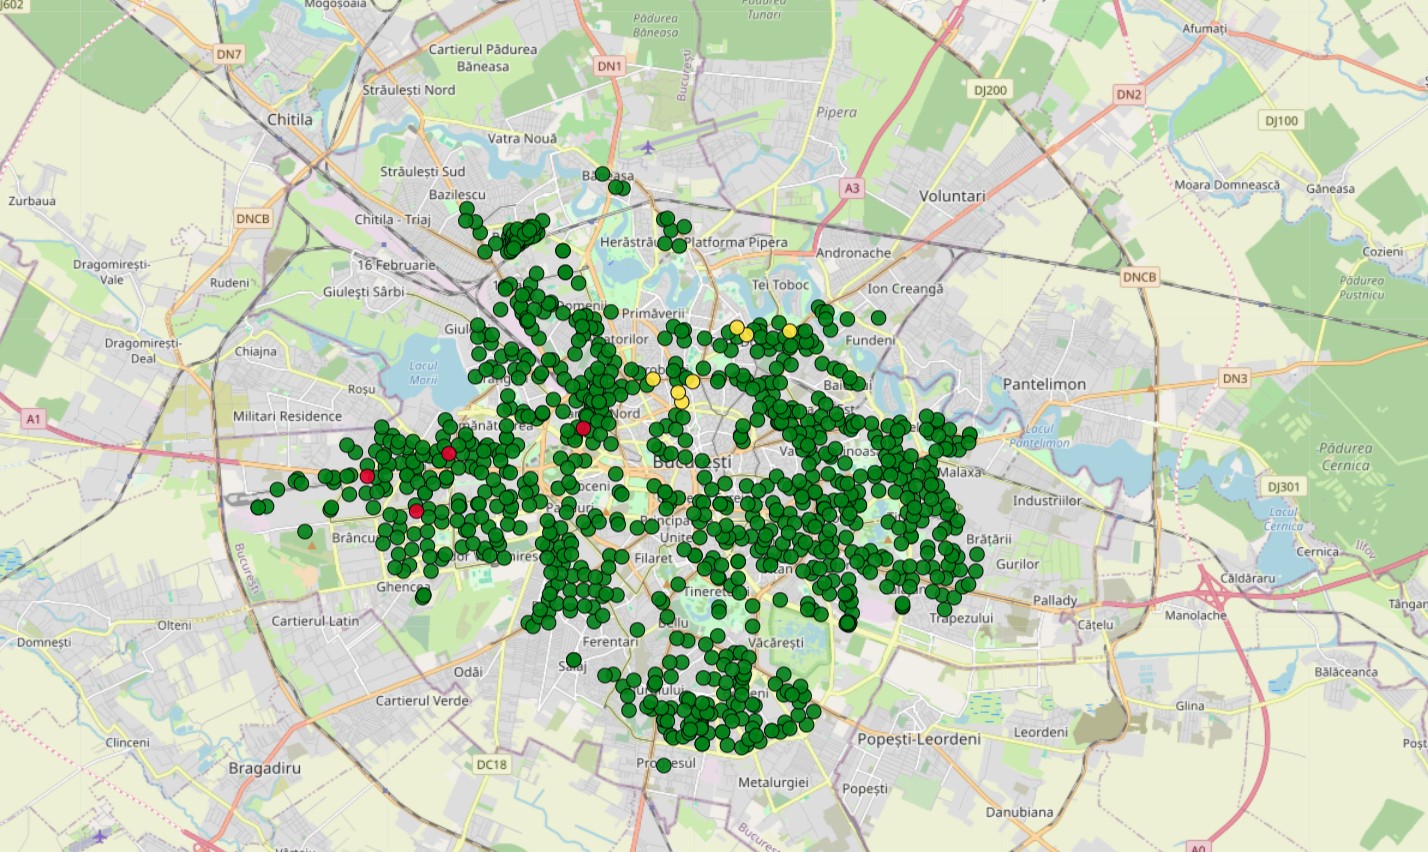Click the A3 motorway shield
This screenshot has width=1428, height=852.
point(851,188)
